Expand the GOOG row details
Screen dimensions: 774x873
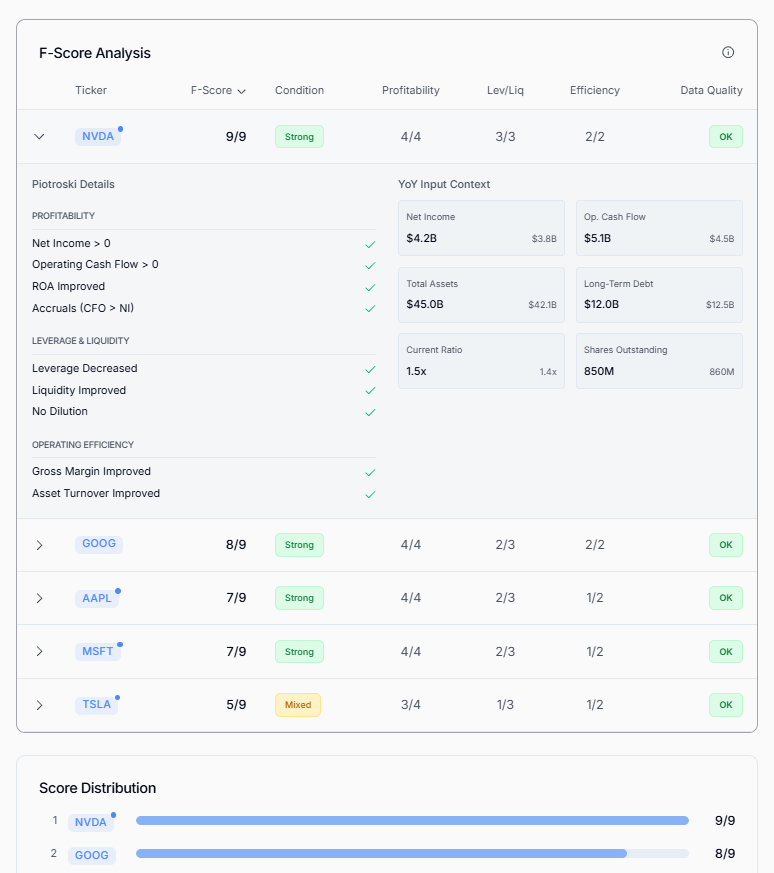pyautogui.click(x=39, y=545)
